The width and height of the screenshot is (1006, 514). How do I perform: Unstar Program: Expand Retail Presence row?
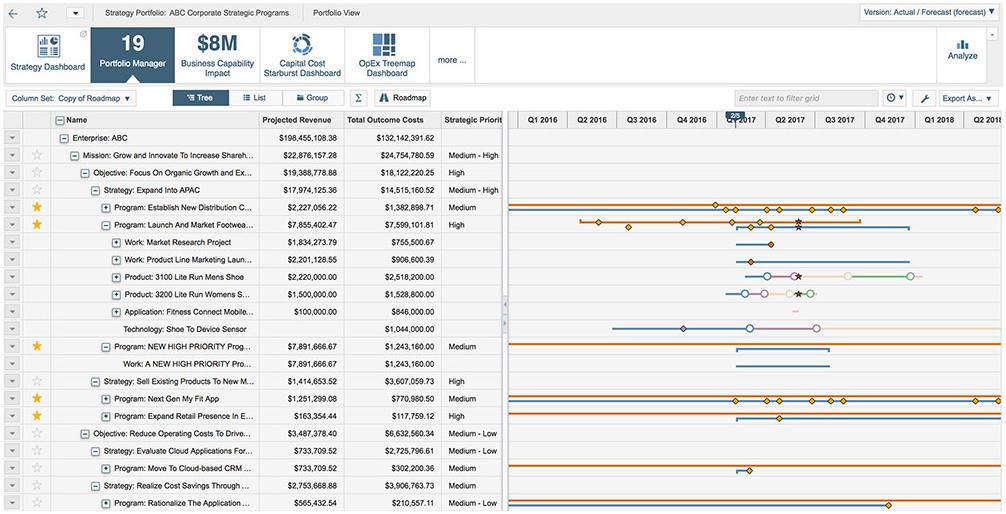(x=37, y=415)
